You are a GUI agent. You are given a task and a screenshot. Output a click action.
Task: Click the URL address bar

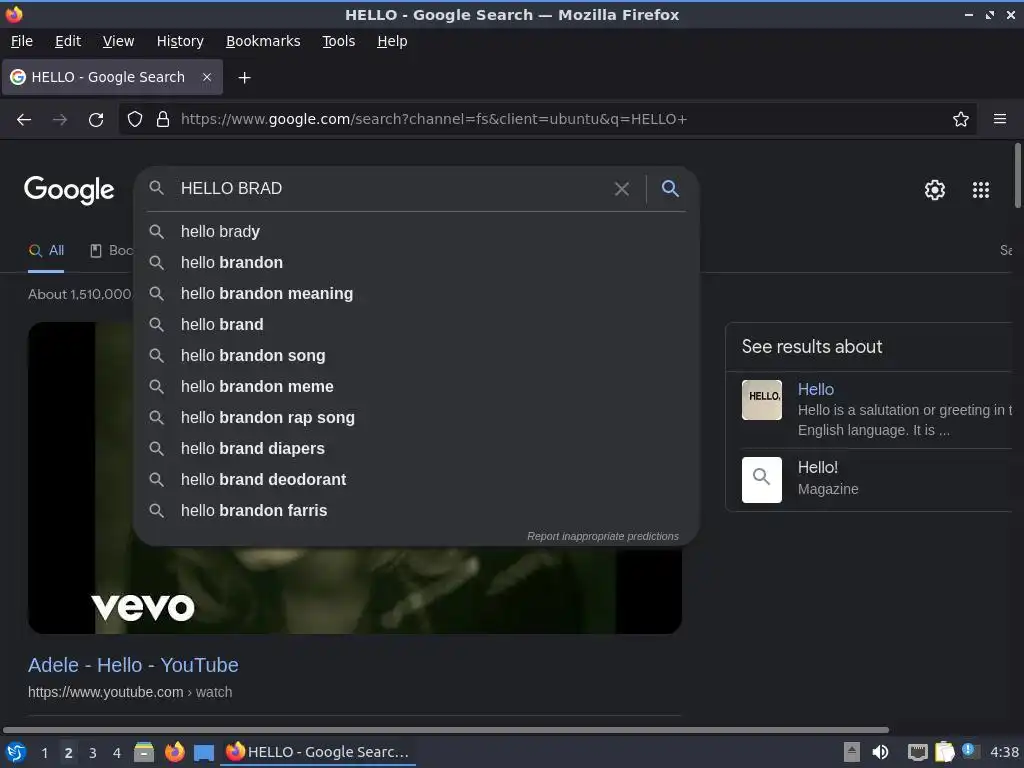547,119
